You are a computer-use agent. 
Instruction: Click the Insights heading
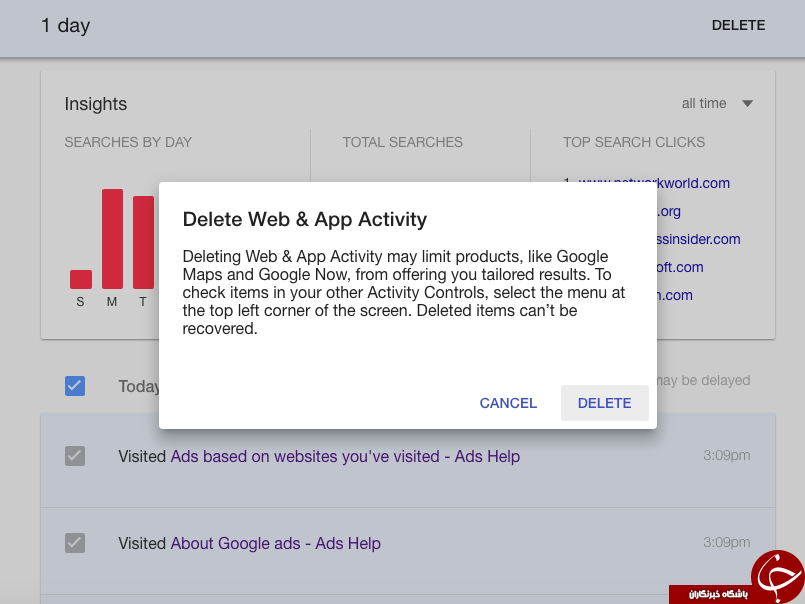point(95,104)
